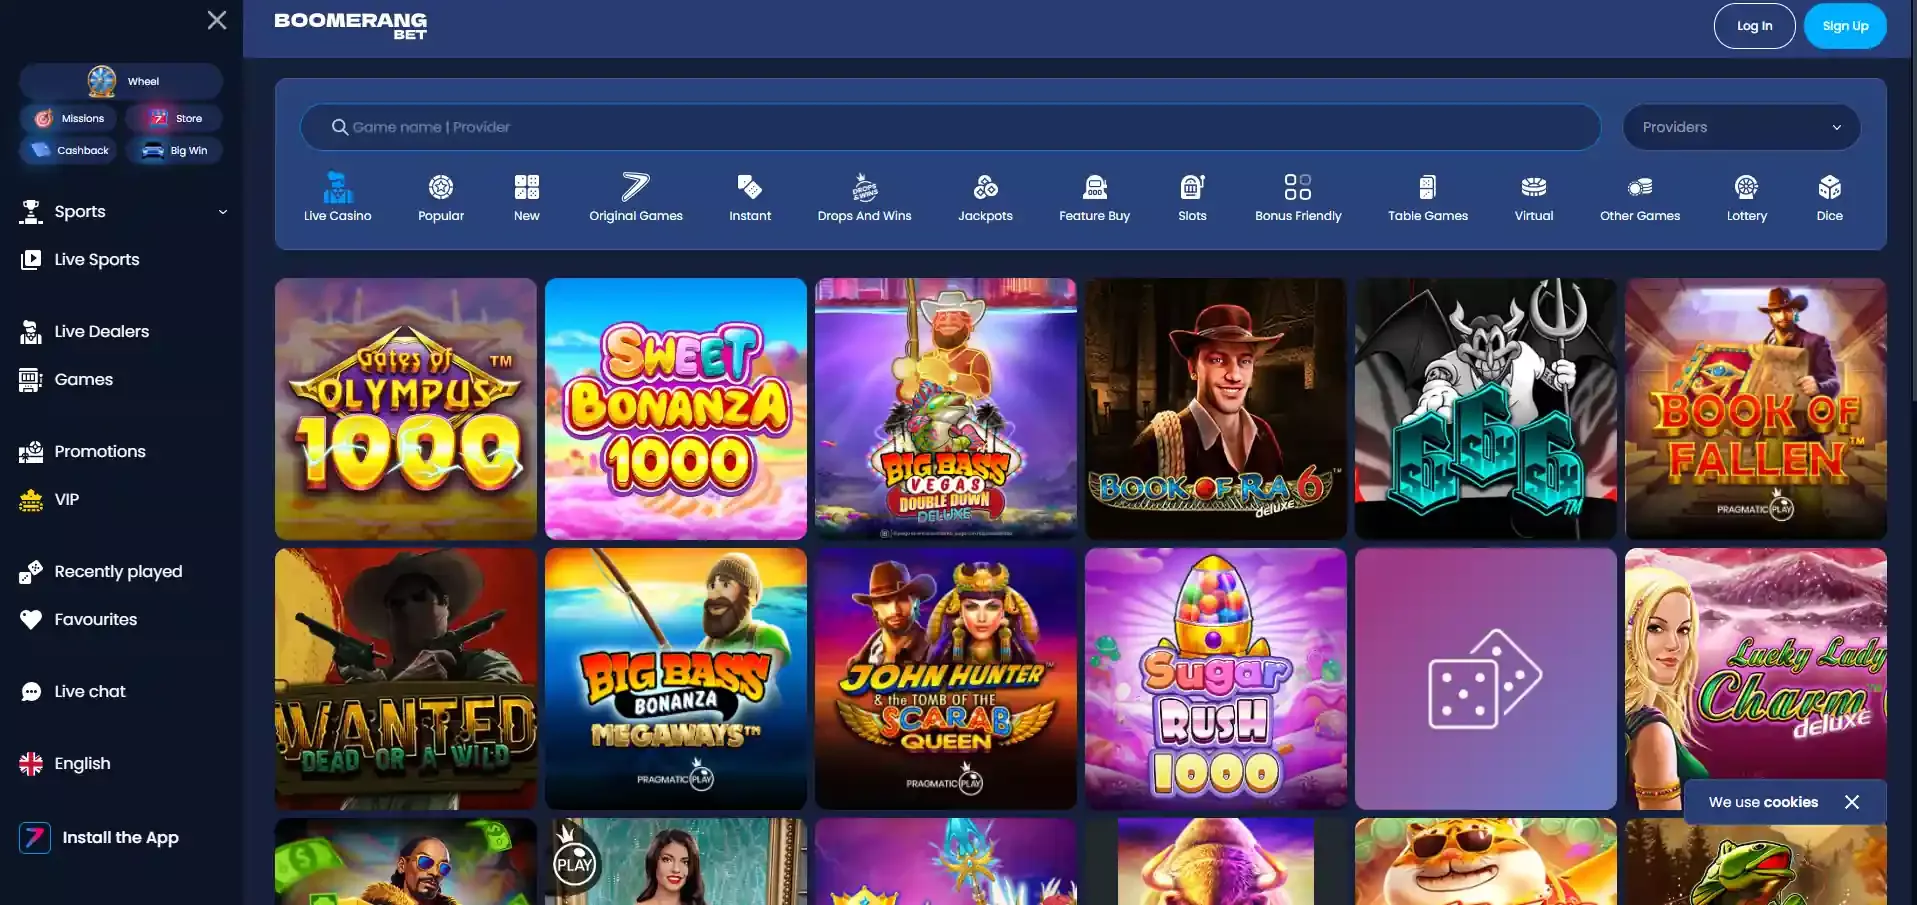Select the Live Casino category icon
This screenshot has width=1917, height=905.
337,196
